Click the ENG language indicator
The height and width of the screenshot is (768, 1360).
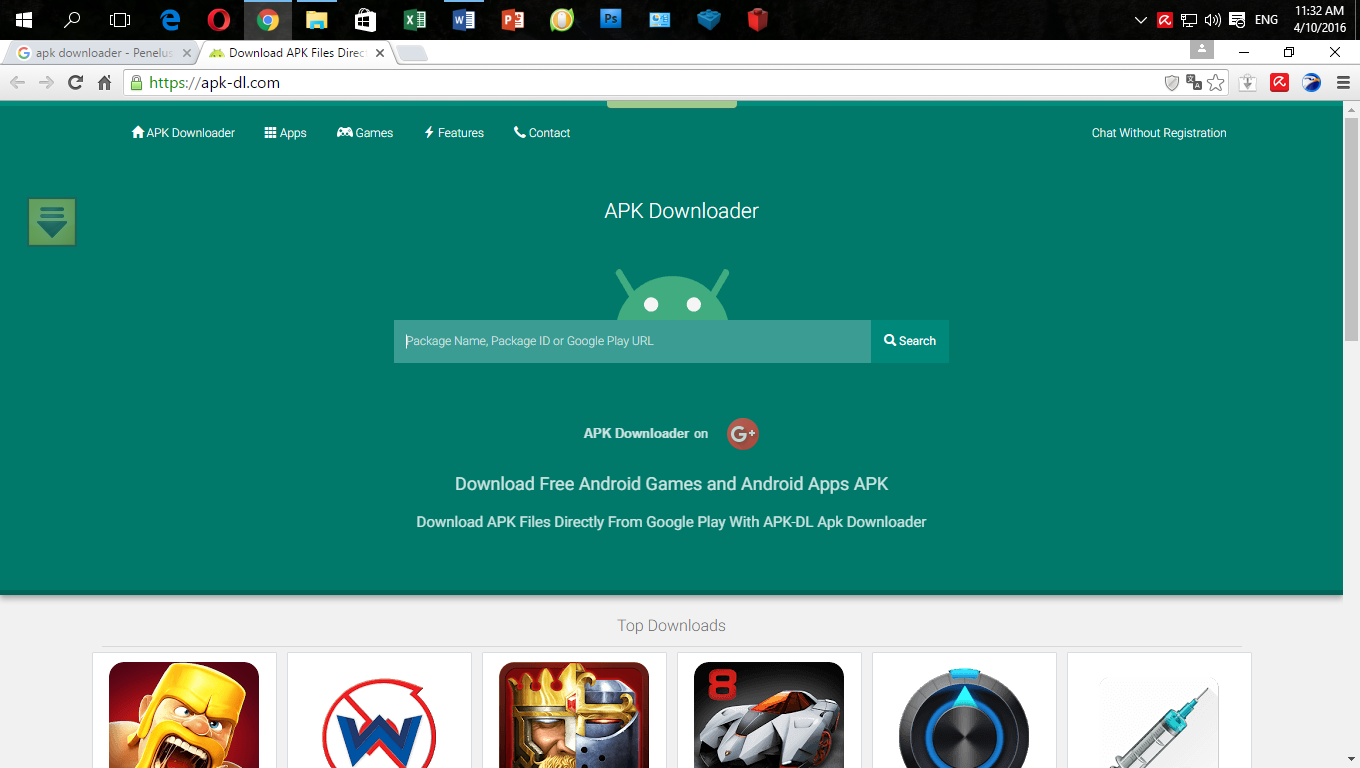tap(1266, 20)
